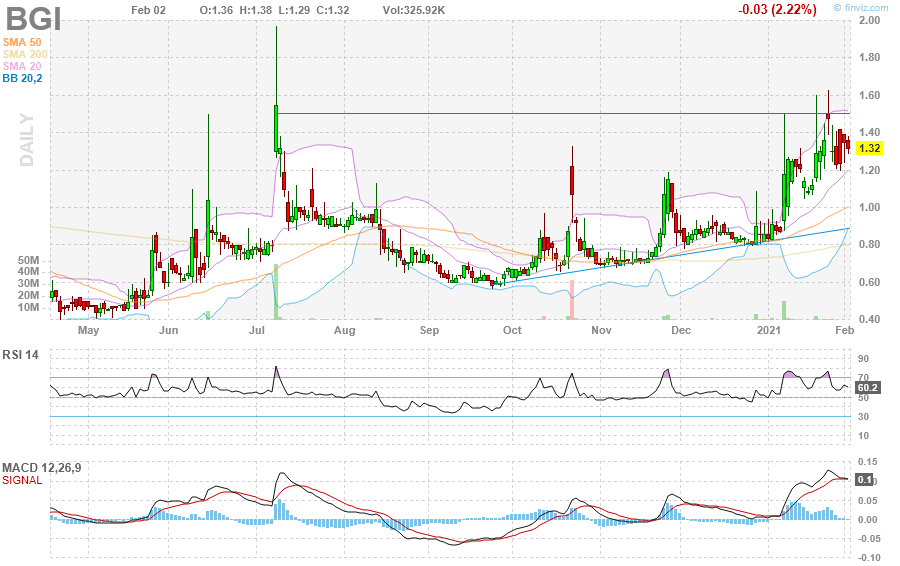
Task: Click the 0.15 MACD axis label
Action: tap(868, 462)
